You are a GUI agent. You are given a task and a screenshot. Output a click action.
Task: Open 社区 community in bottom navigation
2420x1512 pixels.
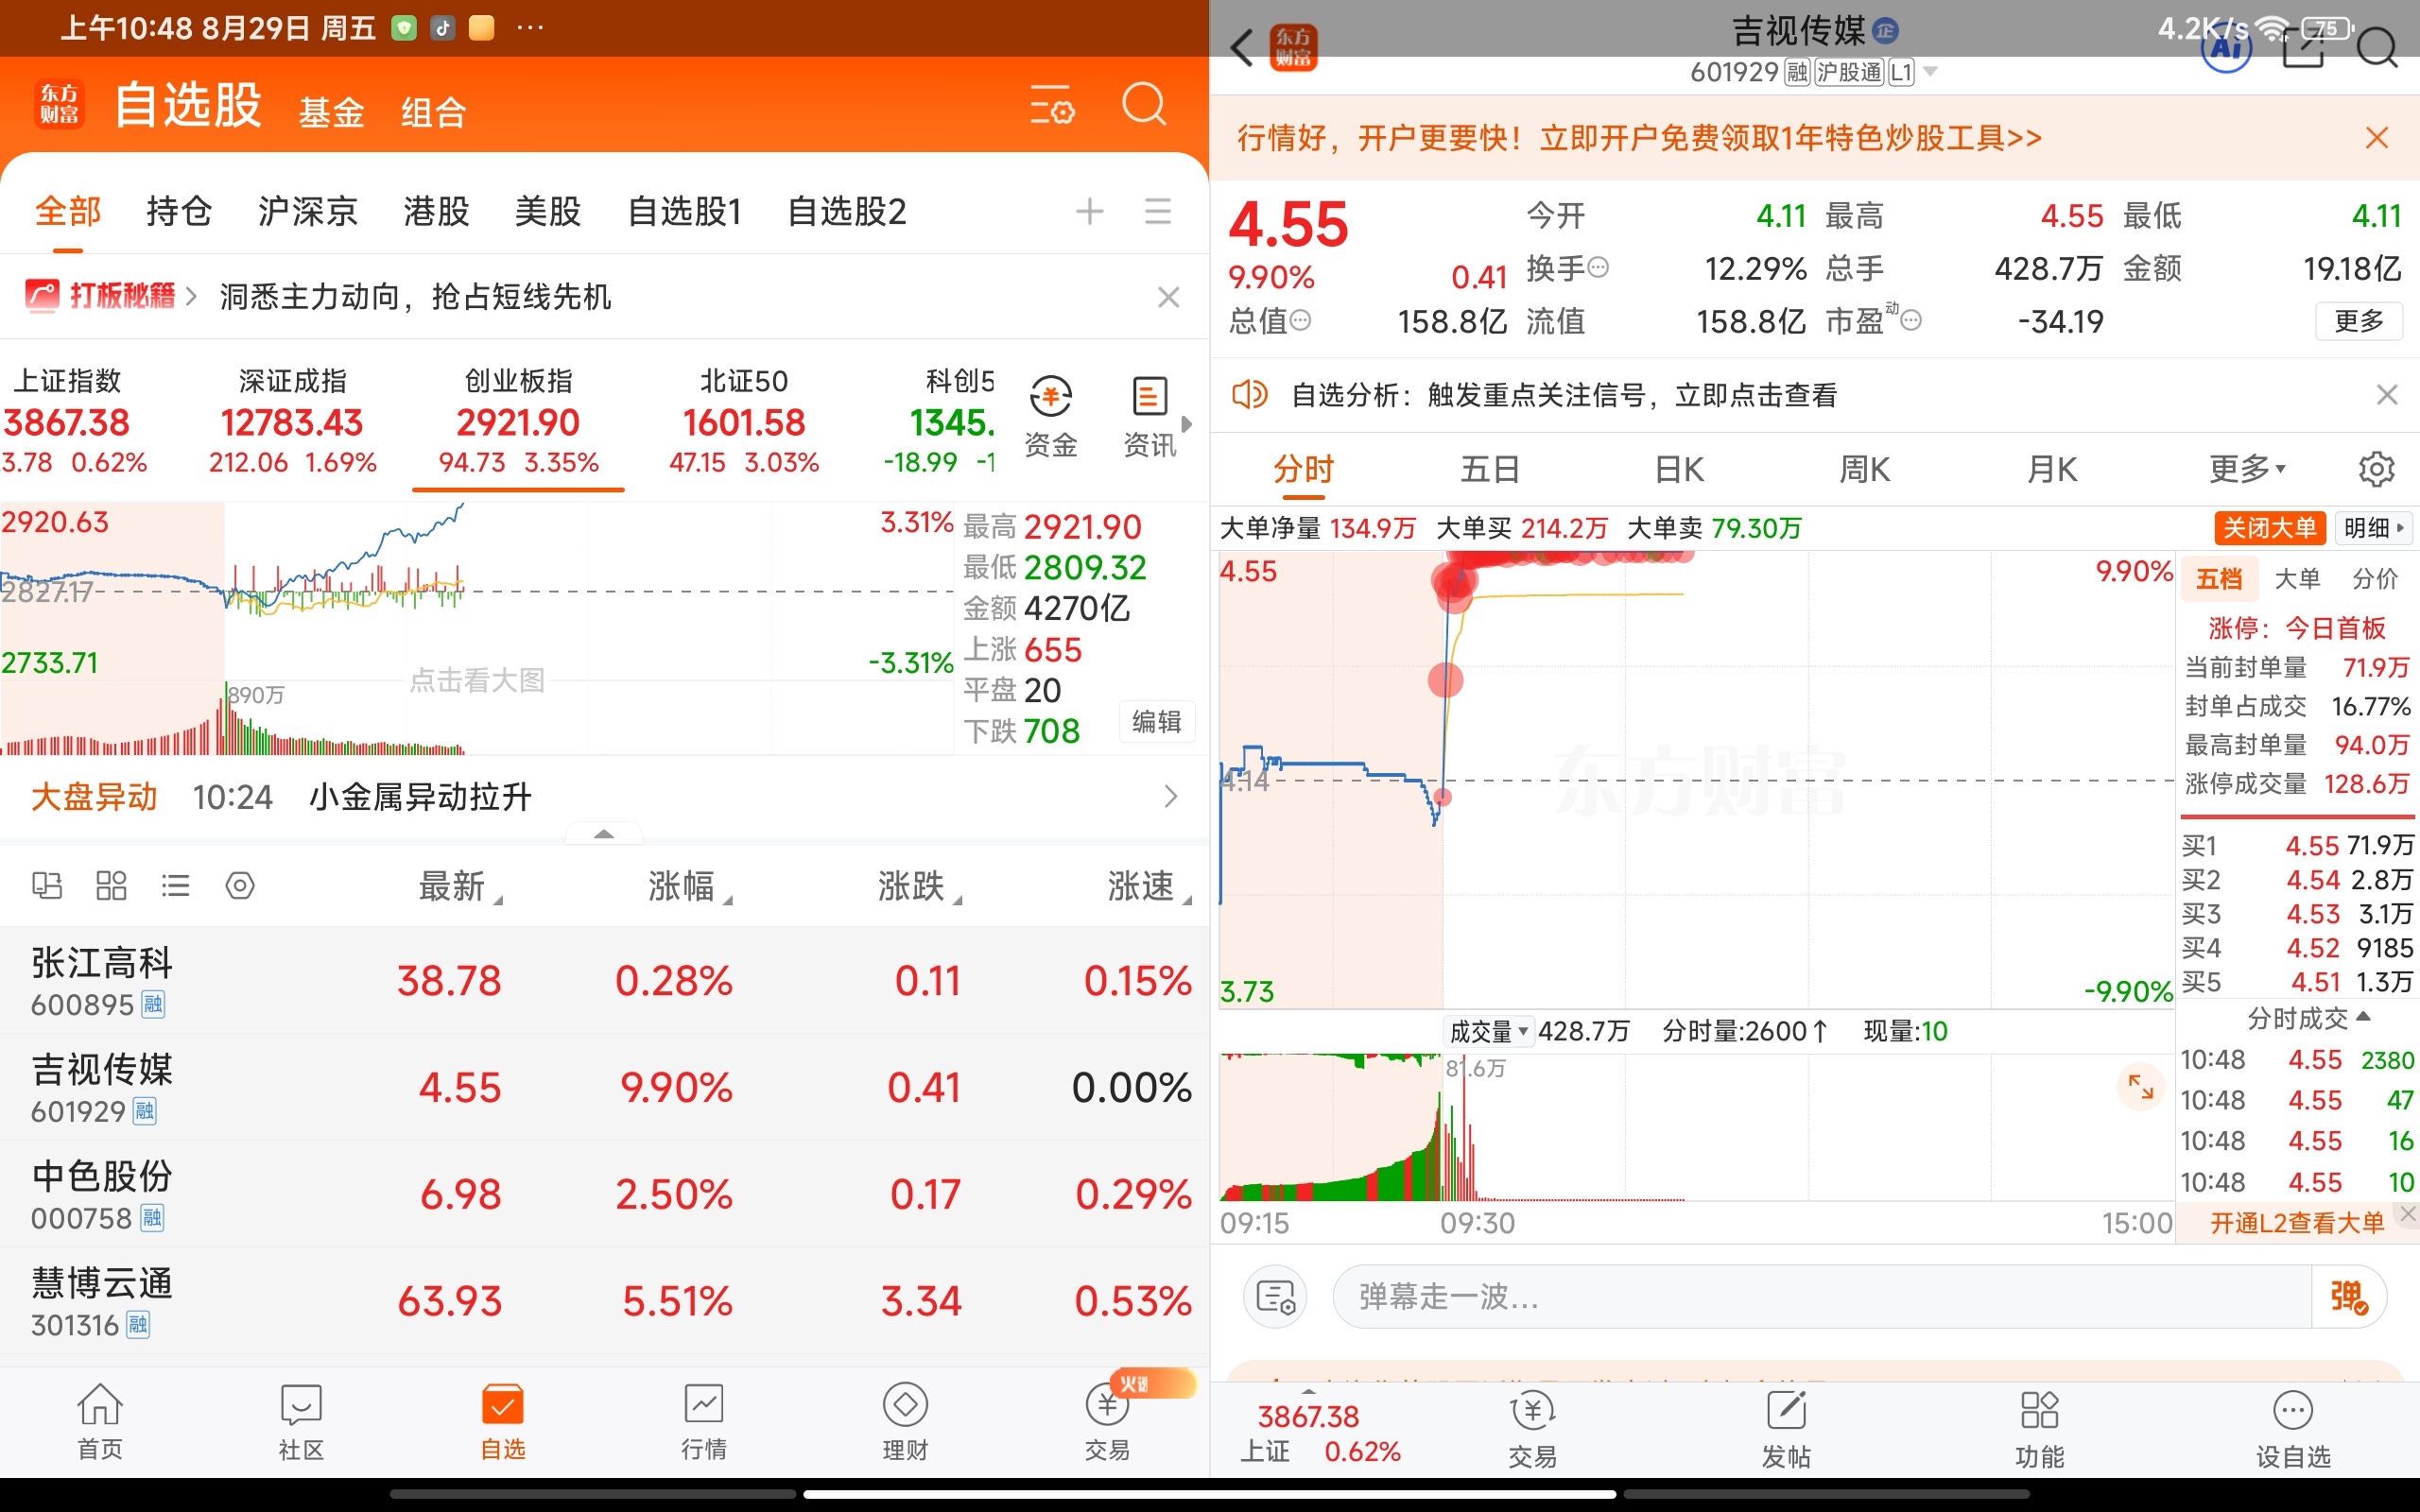click(x=301, y=1422)
